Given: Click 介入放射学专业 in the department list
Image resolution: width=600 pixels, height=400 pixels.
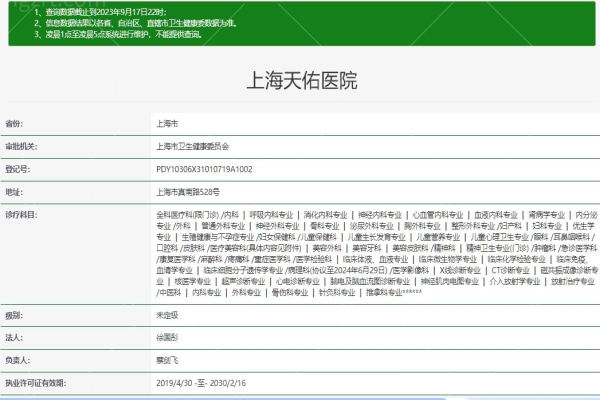Looking at the screenshot, I should 515,281.
